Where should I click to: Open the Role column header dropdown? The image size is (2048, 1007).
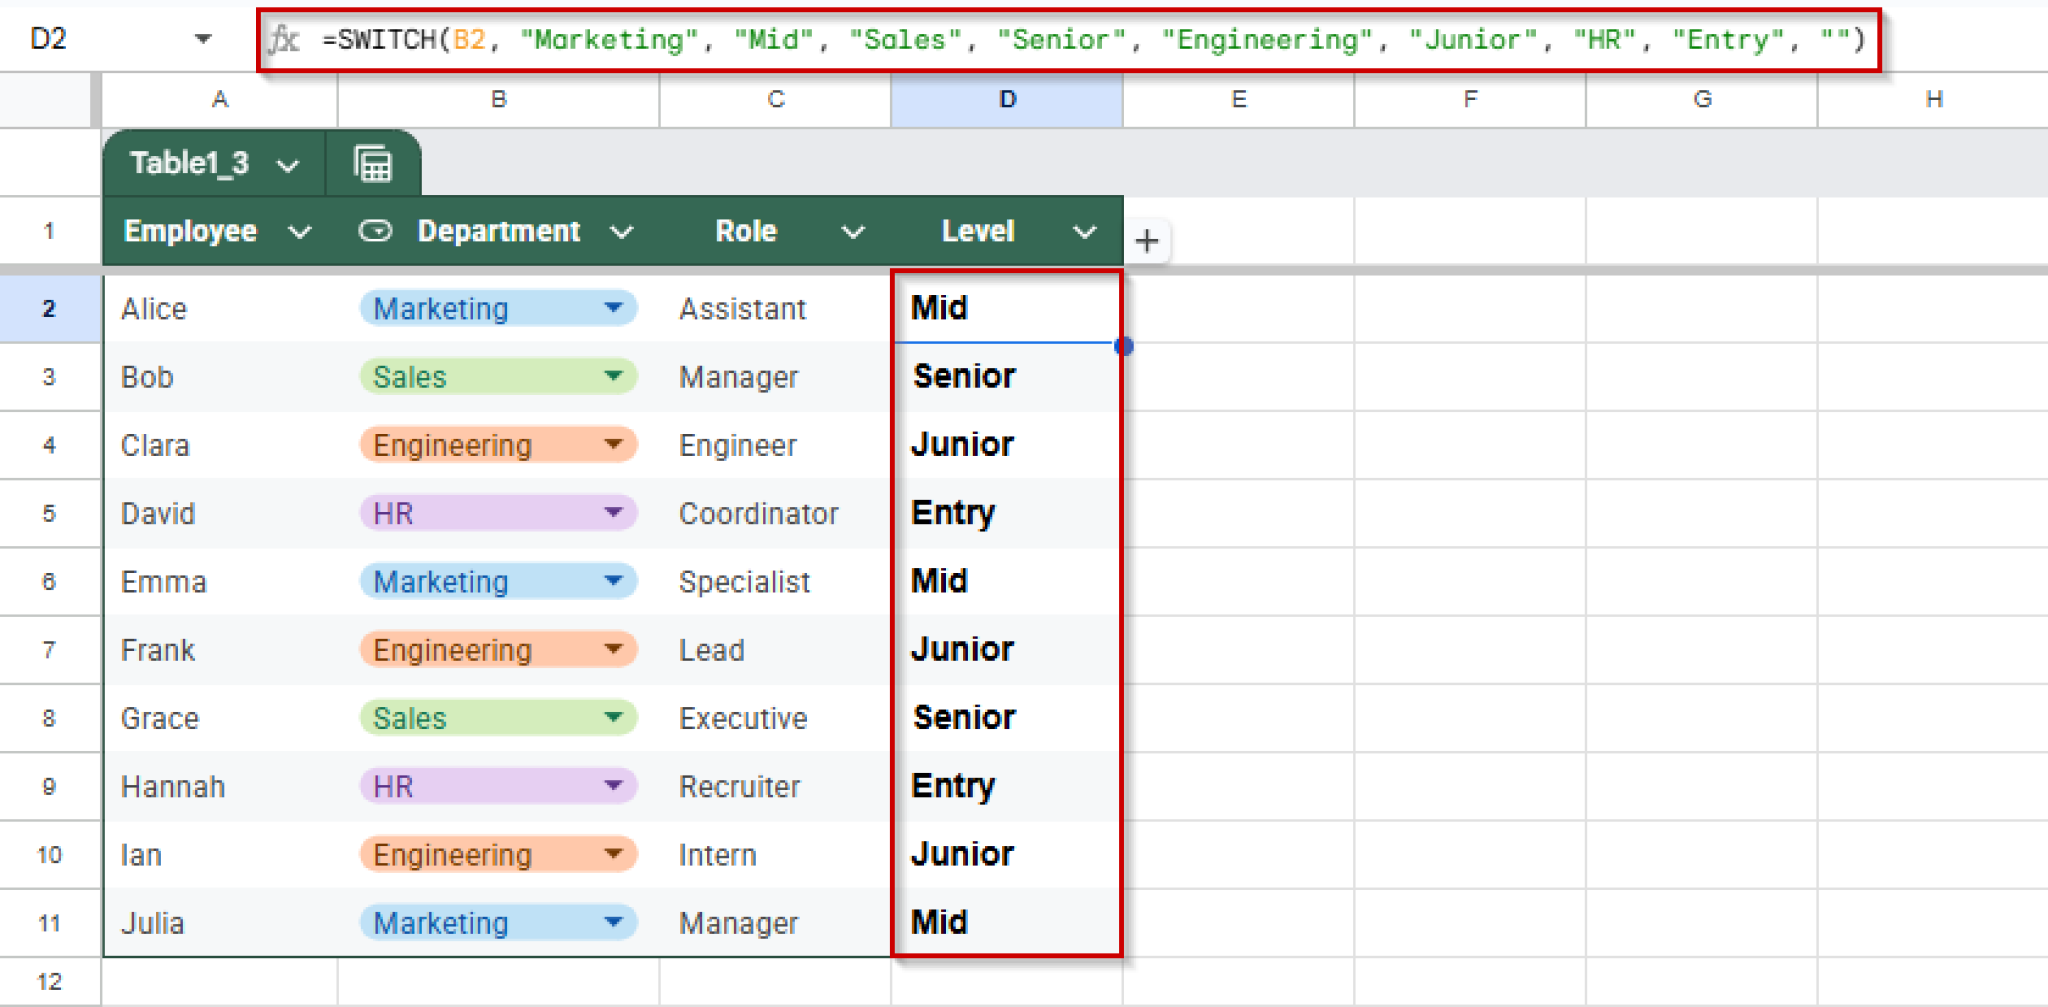854,230
